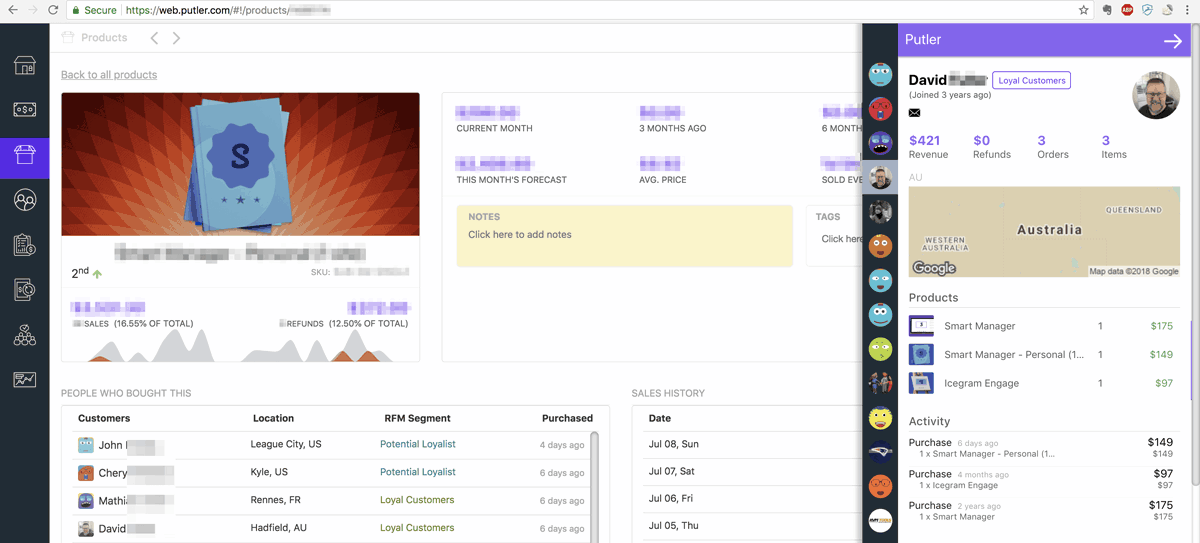1200x543 pixels.
Task: Click the browser back arrow
Action: [x=12, y=10]
